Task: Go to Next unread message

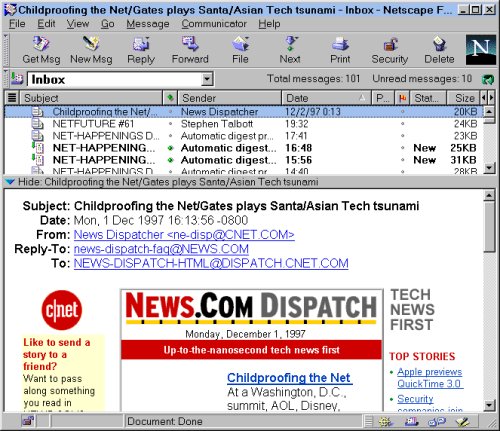Action: click(x=290, y=50)
